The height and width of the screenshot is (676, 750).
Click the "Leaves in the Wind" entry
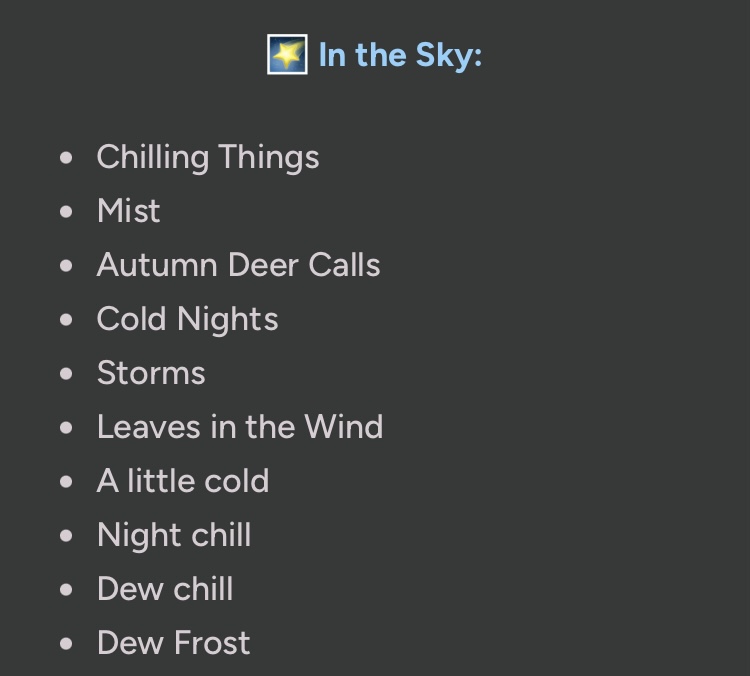(x=240, y=427)
